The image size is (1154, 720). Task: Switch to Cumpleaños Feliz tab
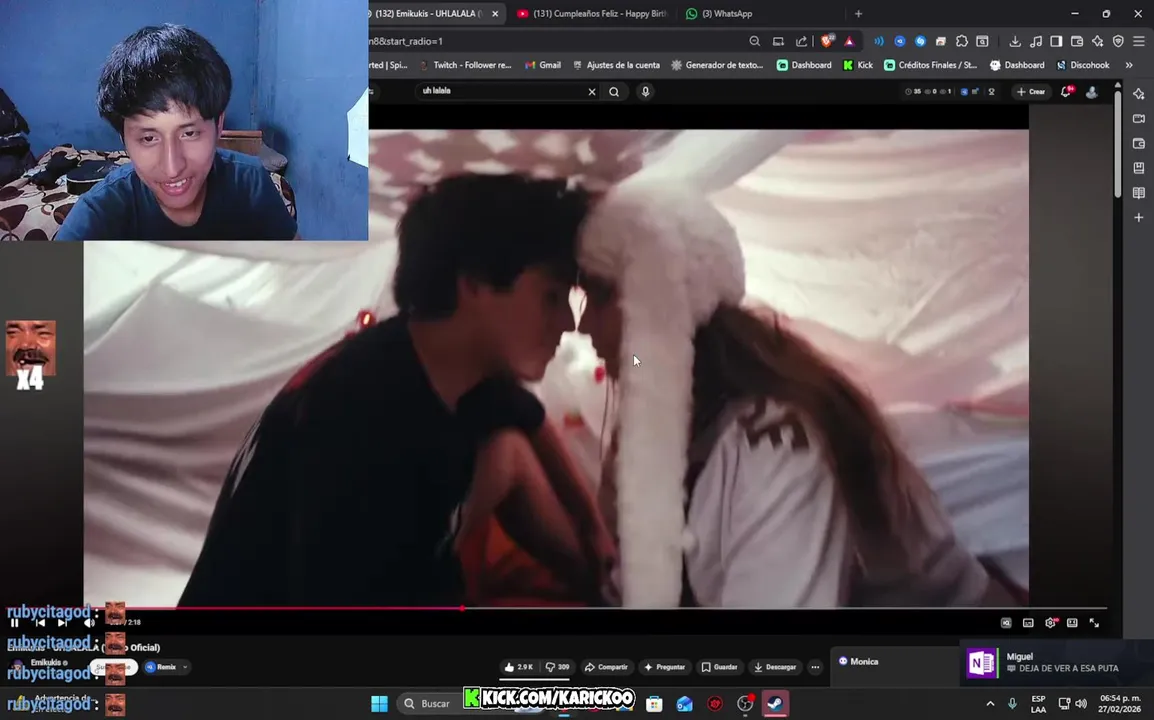pos(593,13)
